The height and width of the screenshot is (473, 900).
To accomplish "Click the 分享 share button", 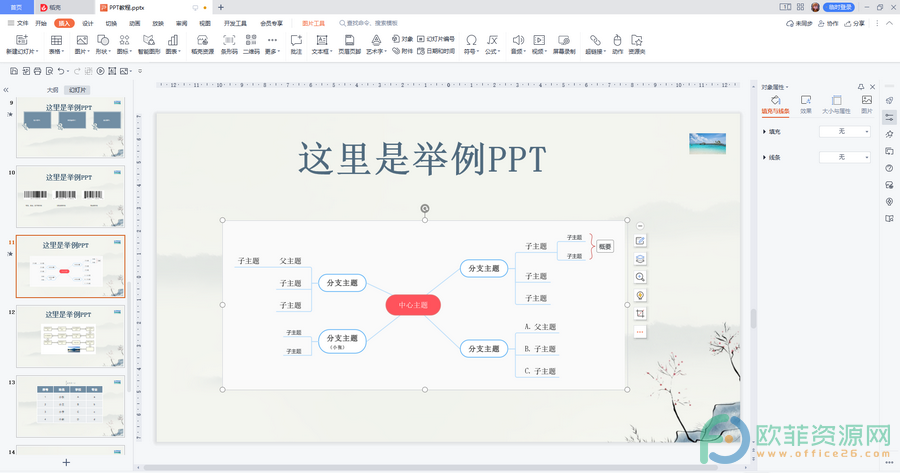I will [855, 24].
